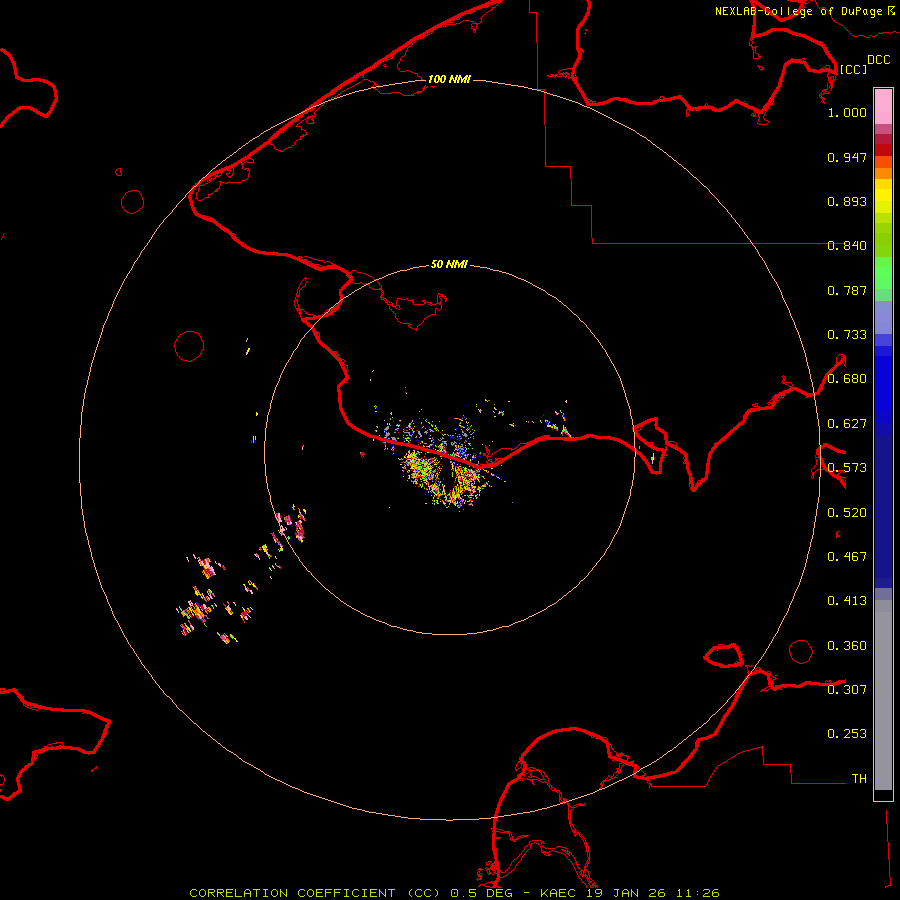Click the [CC] product label
Screen dimensions: 900x900
853,69
